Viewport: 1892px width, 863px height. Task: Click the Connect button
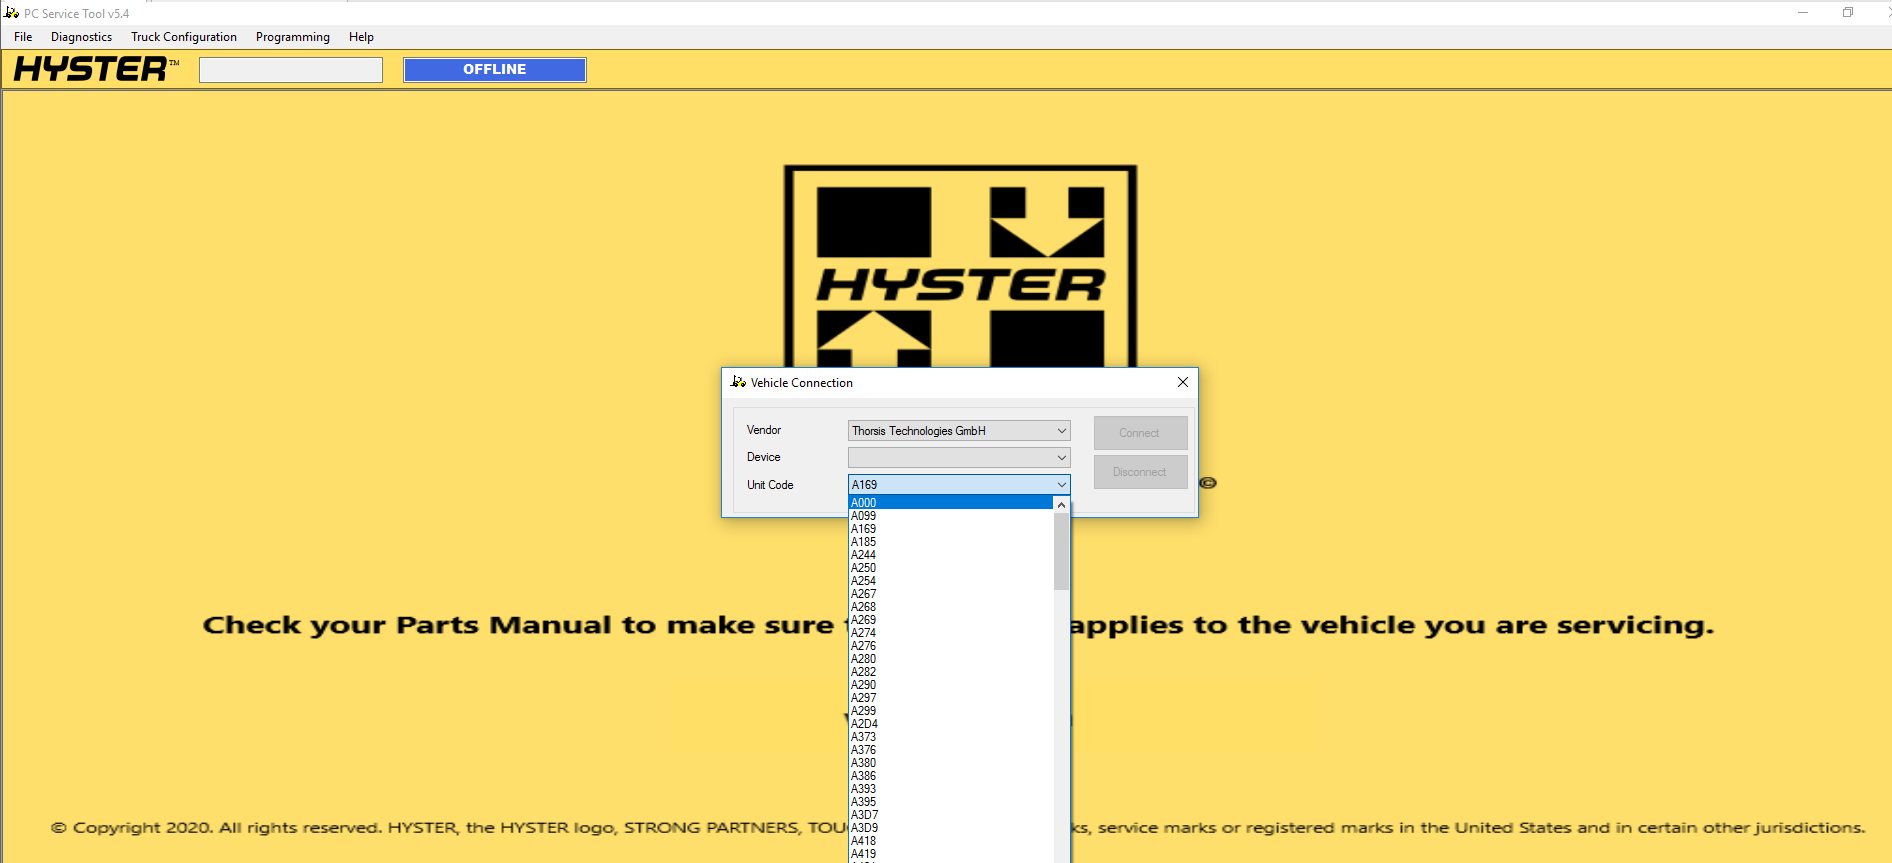1140,433
